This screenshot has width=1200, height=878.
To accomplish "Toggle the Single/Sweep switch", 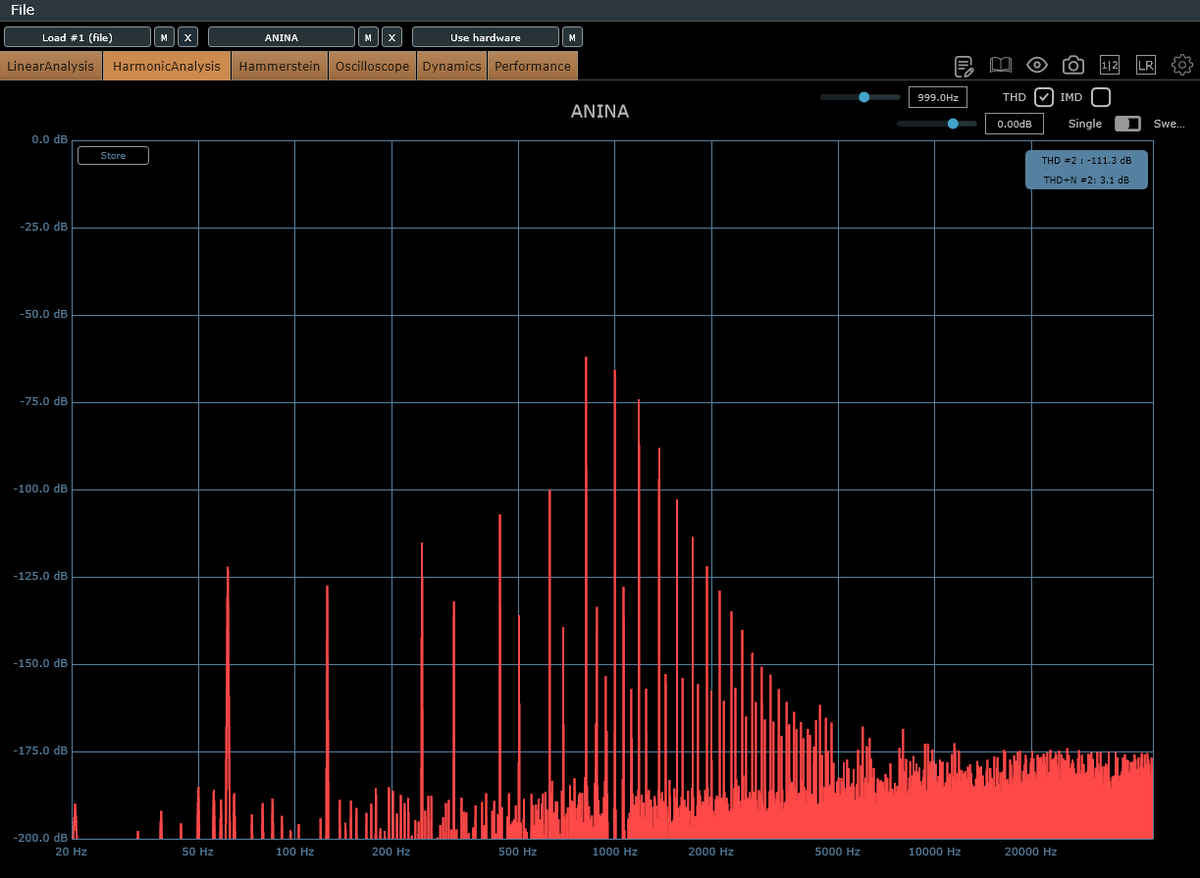I will [1128, 124].
